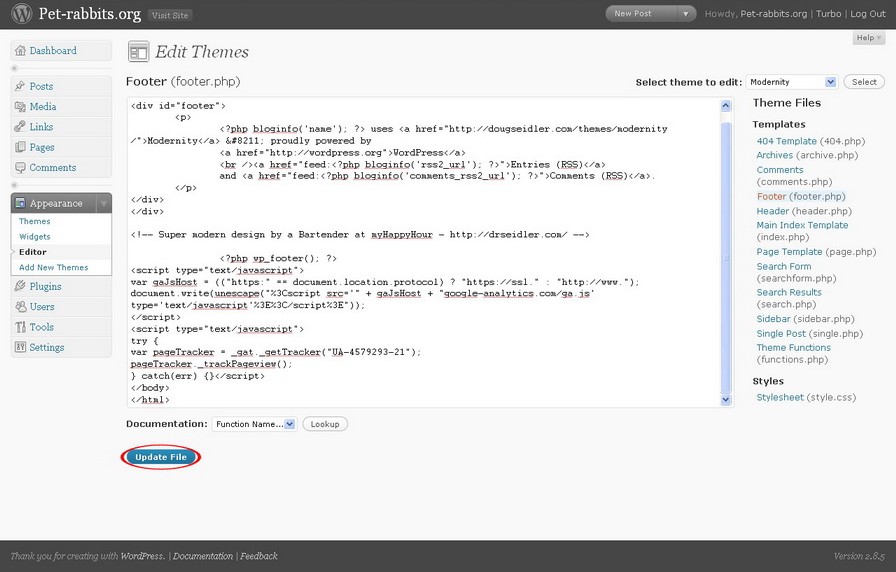The width and height of the screenshot is (896, 572).
Task: Go to the Media menu item
Action: pos(43,107)
